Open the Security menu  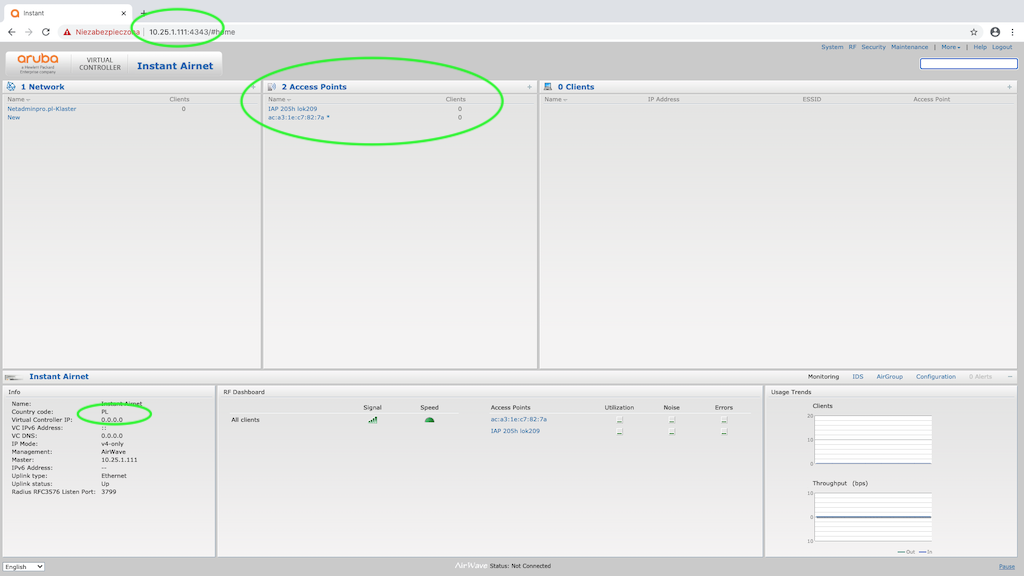point(873,47)
